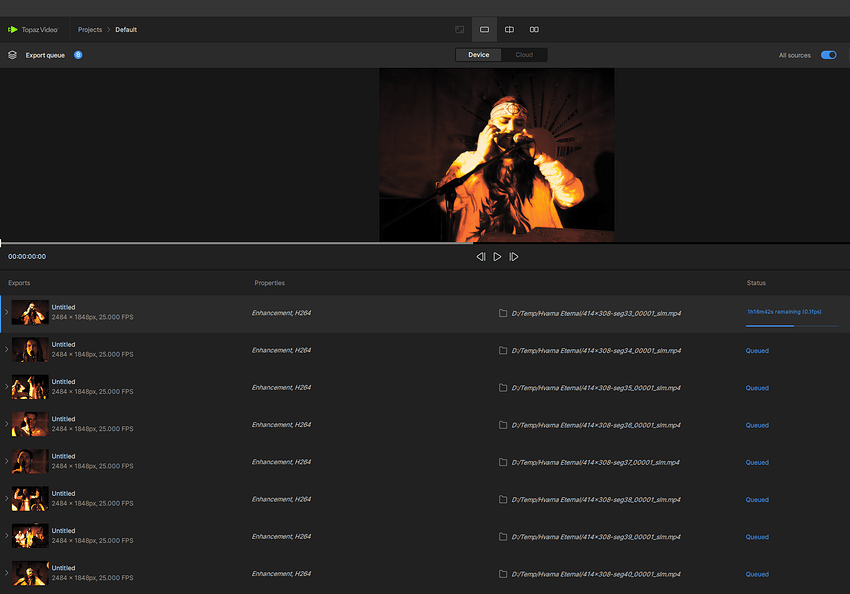This screenshot has height=594, width=850.
Task: Select the single view layout icon
Action: (484, 30)
